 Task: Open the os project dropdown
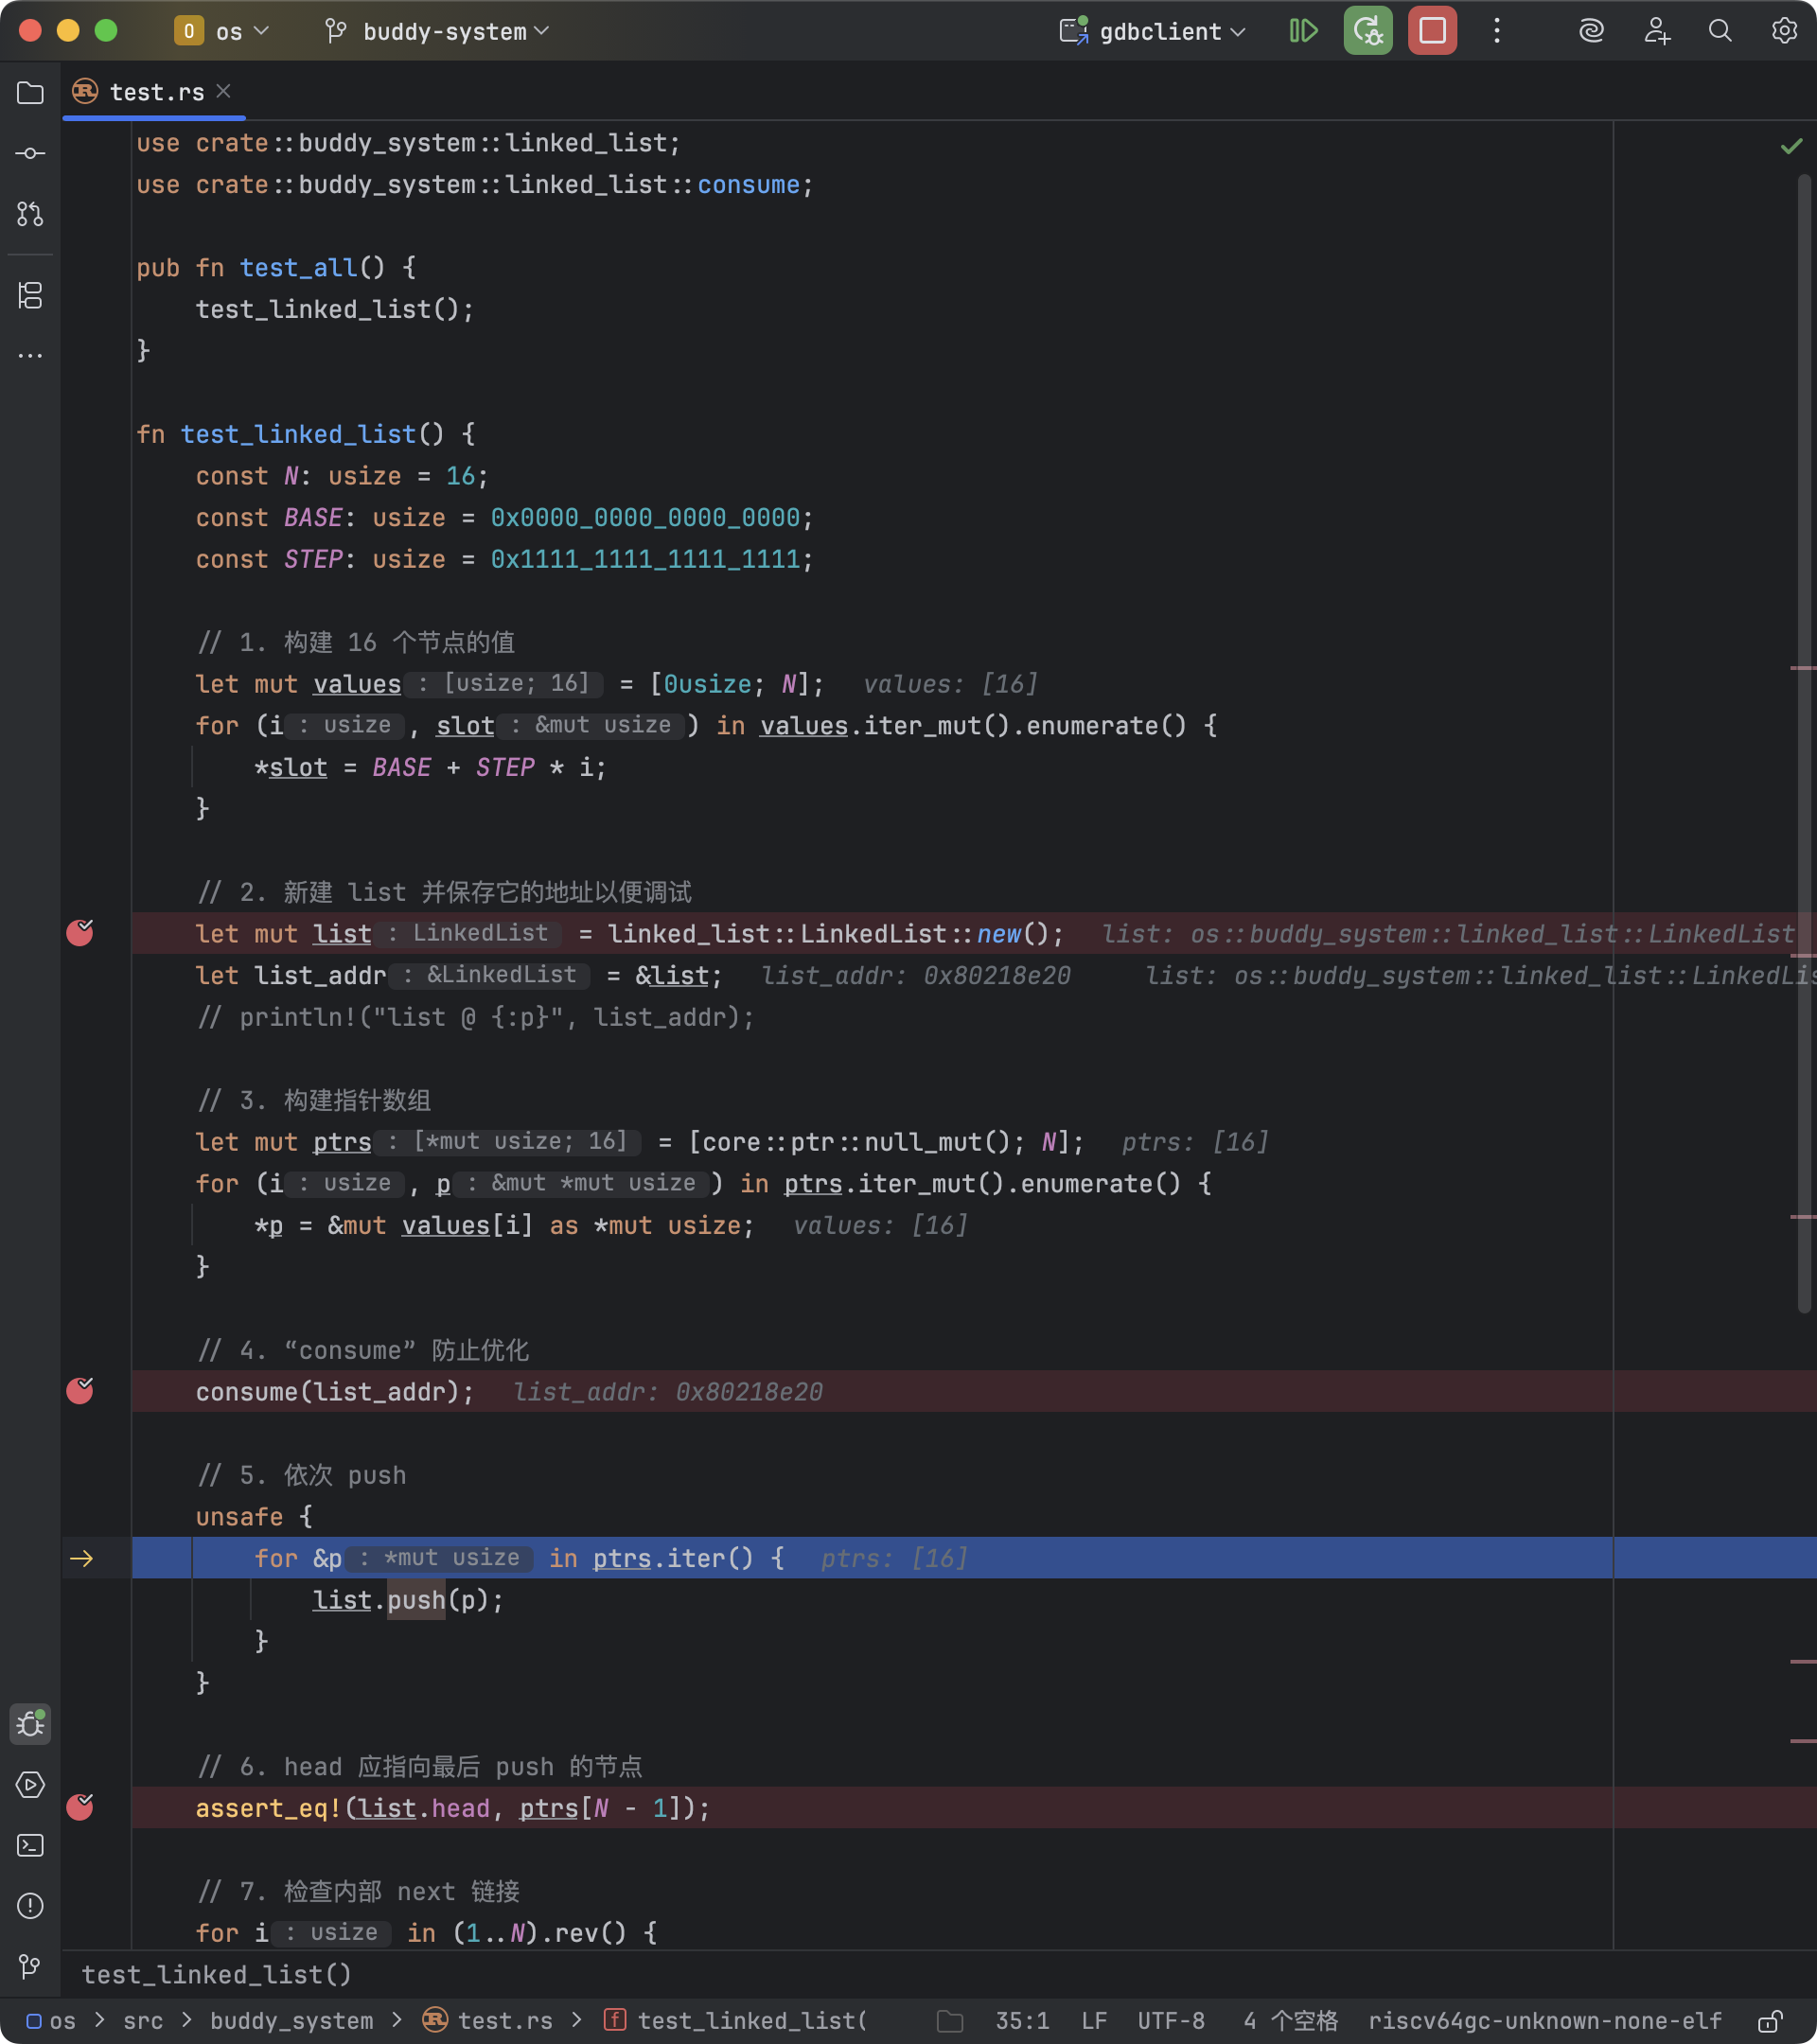point(222,31)
